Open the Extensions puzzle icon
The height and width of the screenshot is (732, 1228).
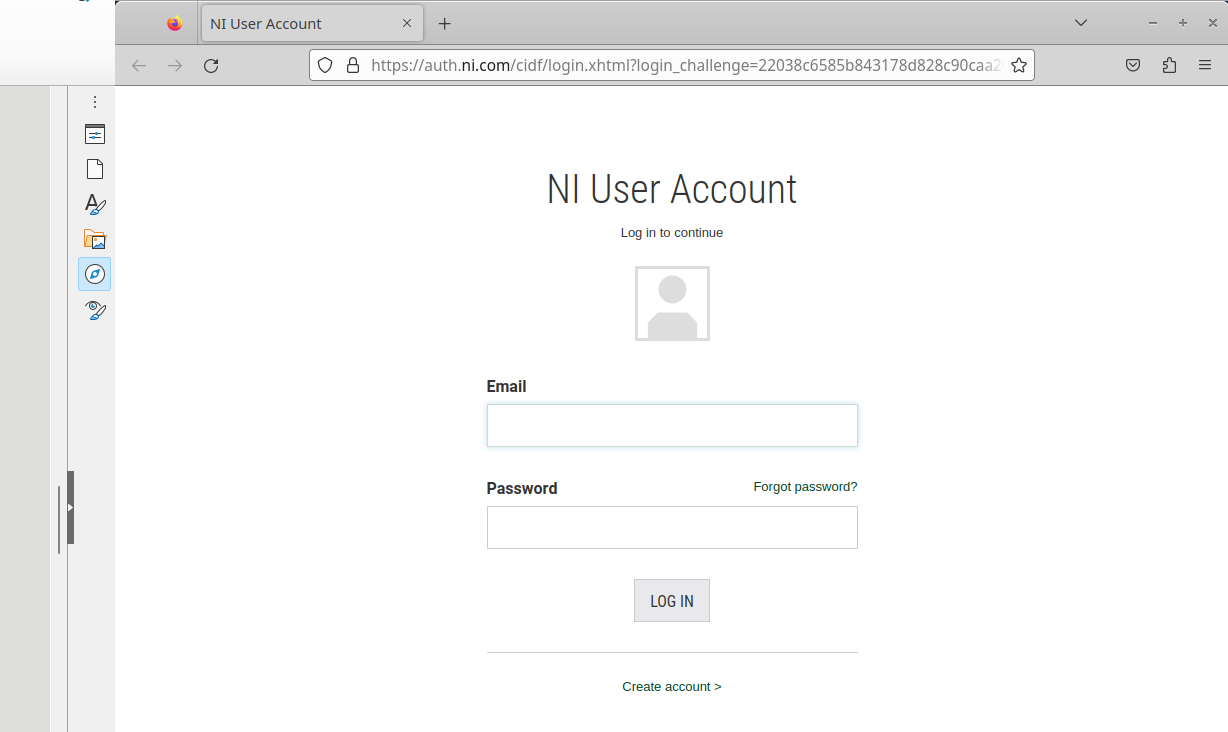tap(1169, 65)
